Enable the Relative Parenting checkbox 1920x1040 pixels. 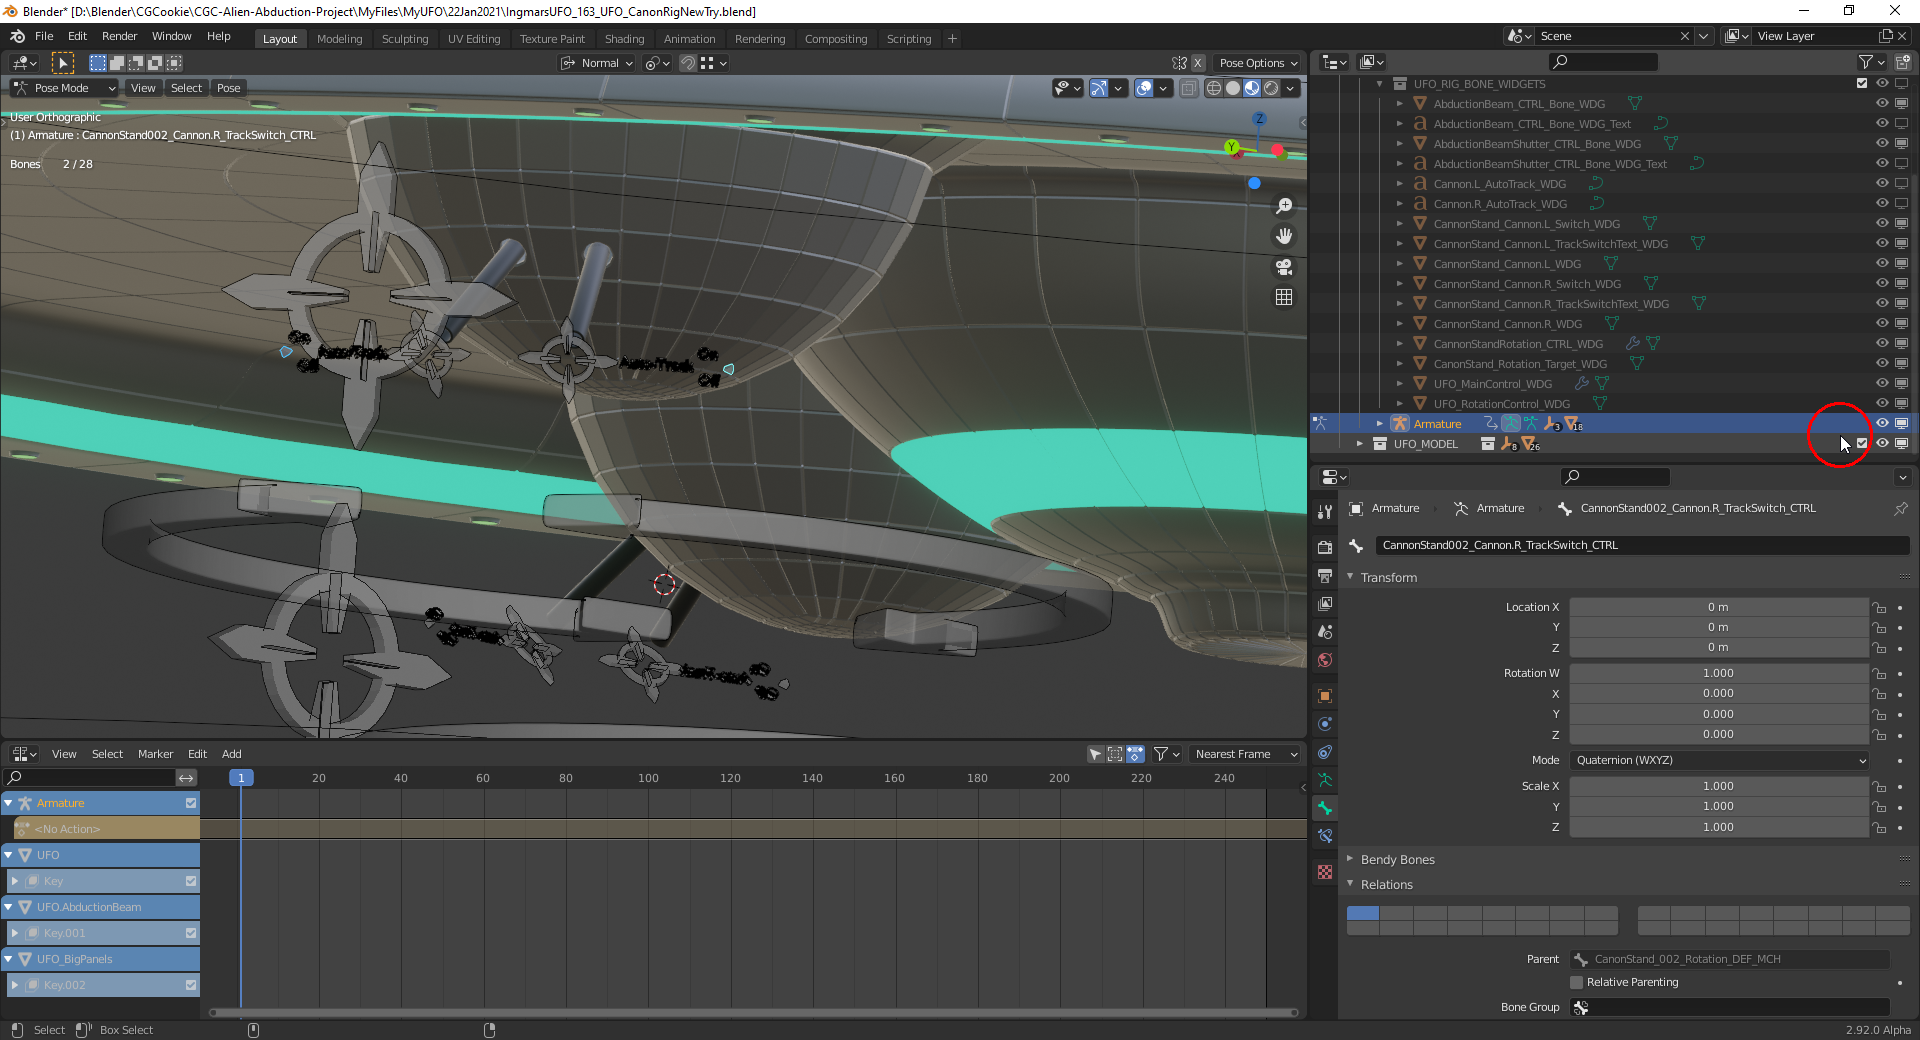pyautogui.click(x=1577, y=982)
